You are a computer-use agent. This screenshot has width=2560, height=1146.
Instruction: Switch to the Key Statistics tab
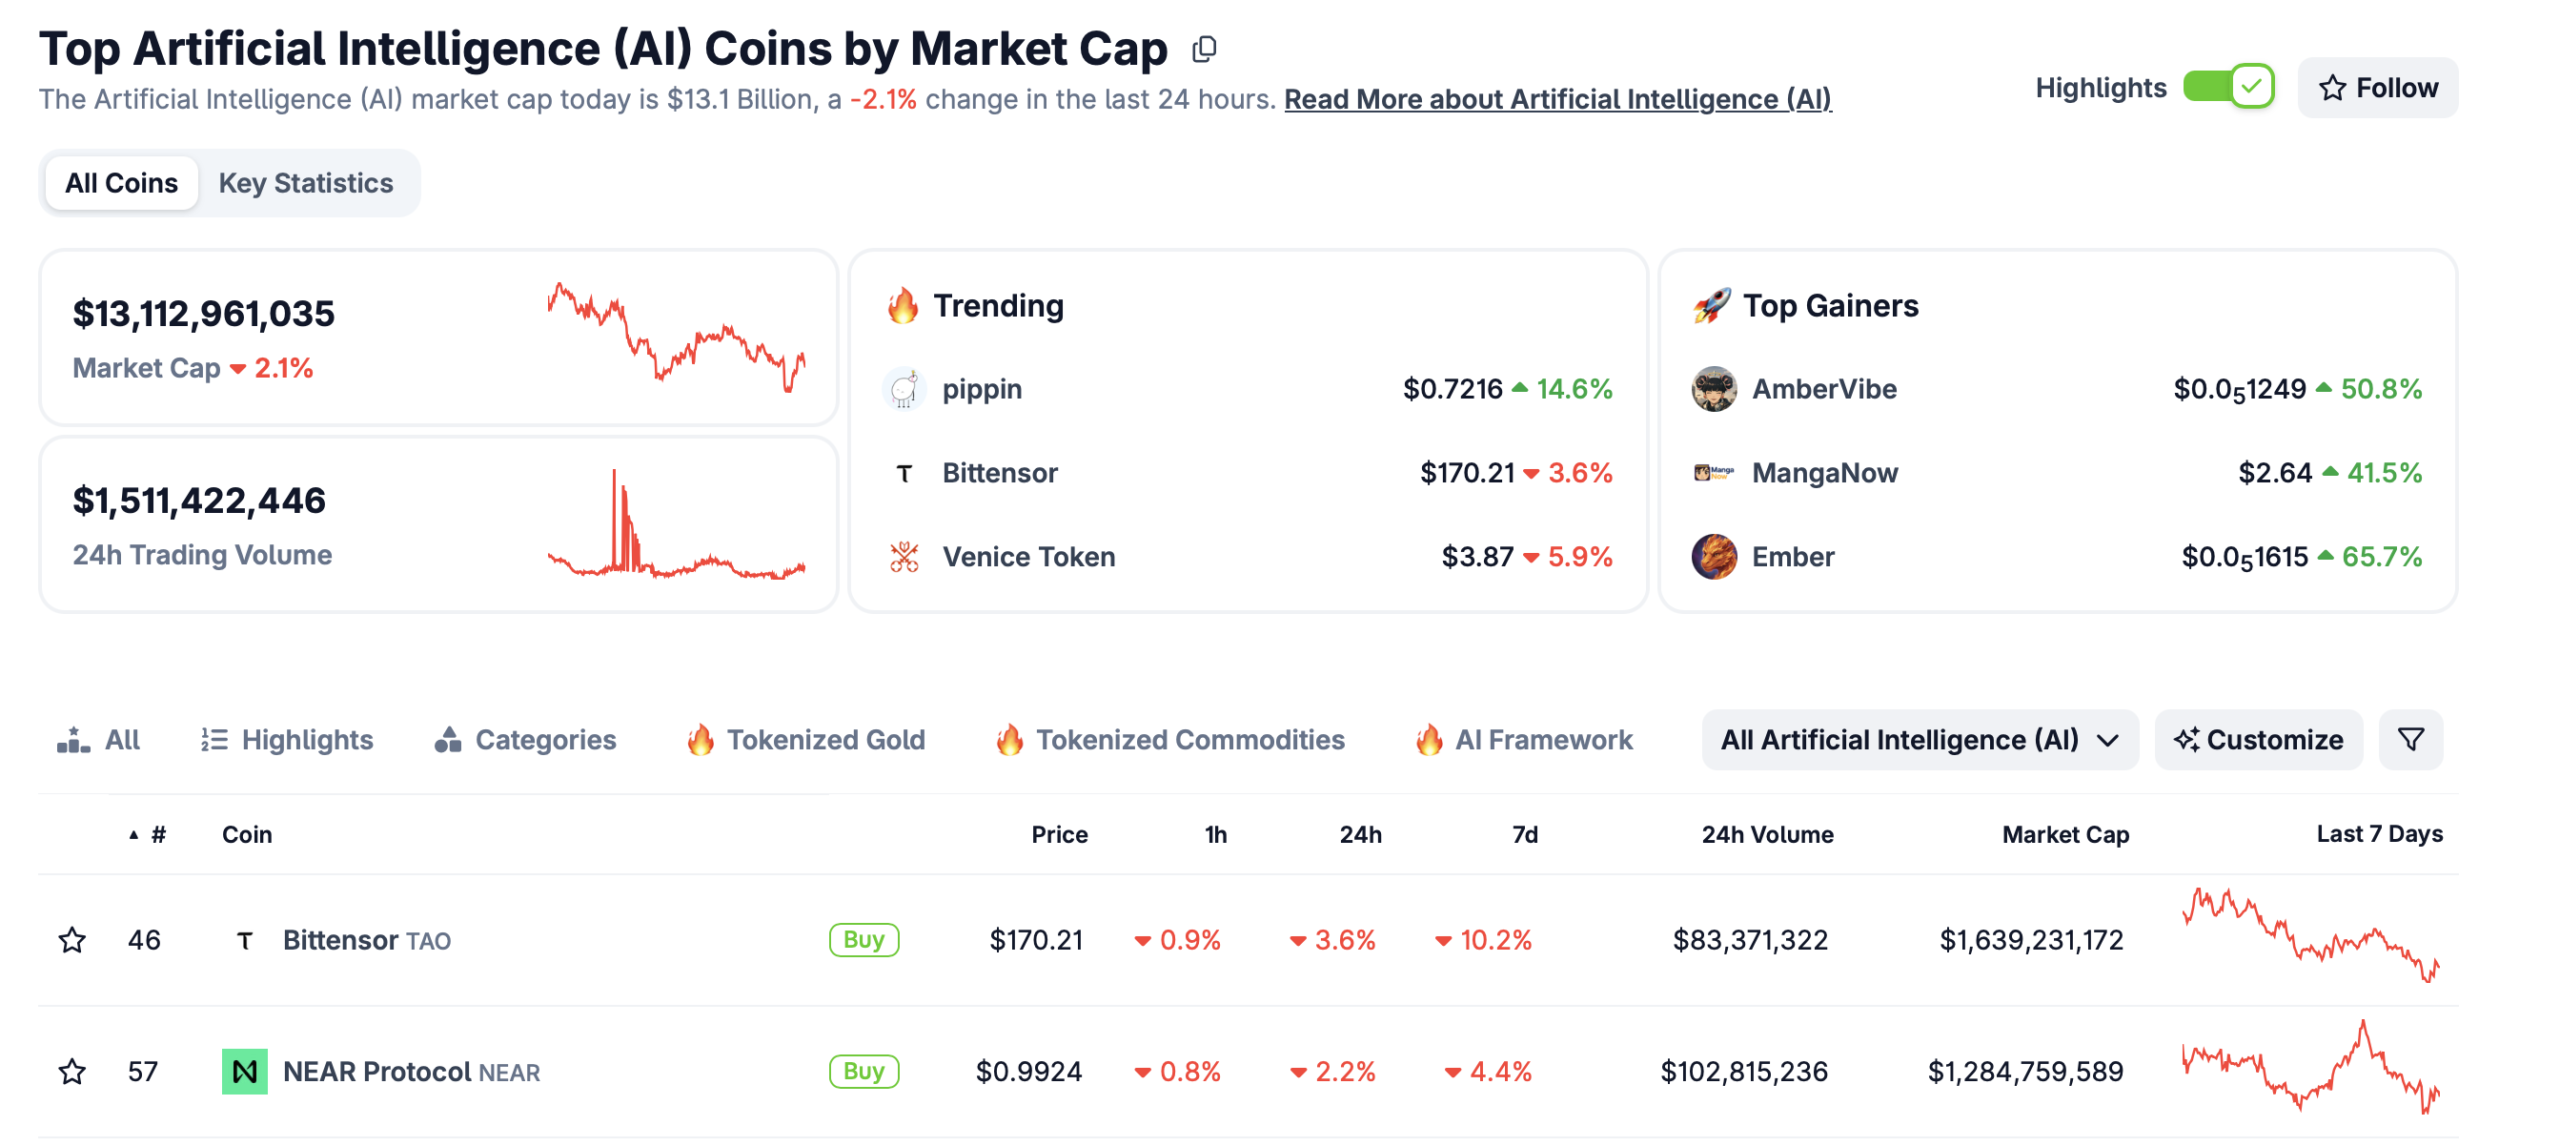(306, 183)
